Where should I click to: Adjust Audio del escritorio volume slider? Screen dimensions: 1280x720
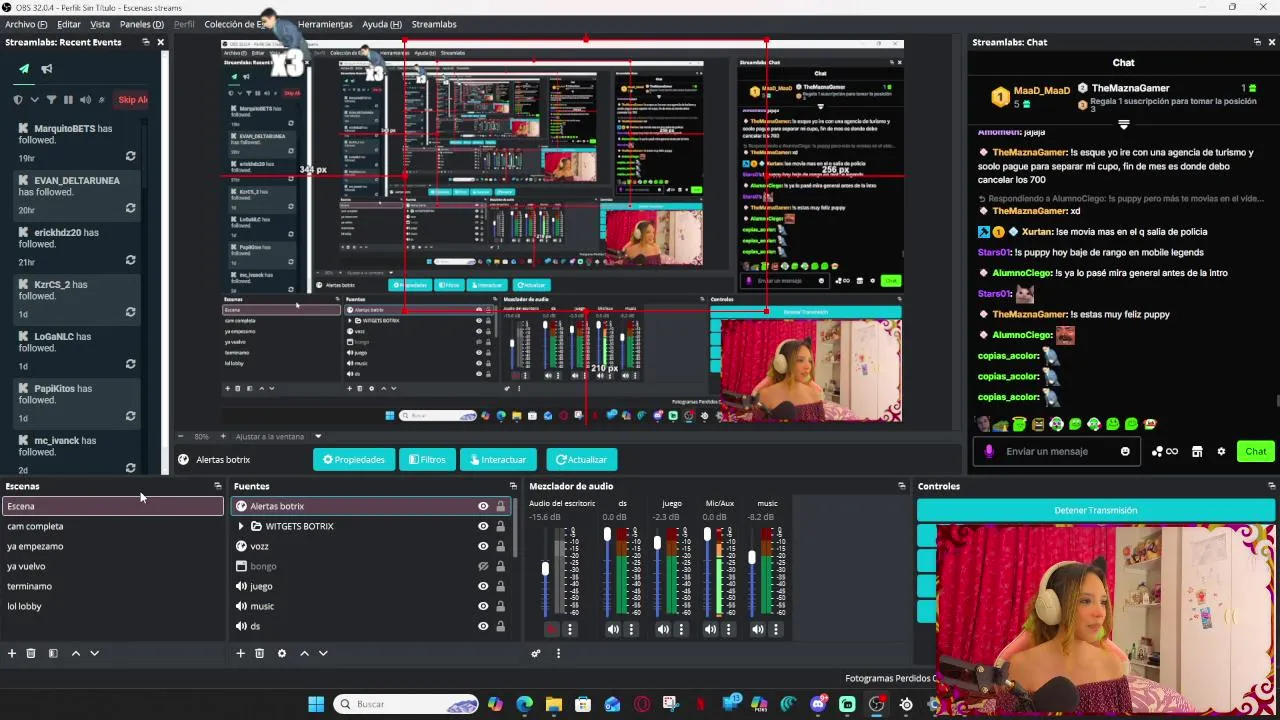(545, 570)
